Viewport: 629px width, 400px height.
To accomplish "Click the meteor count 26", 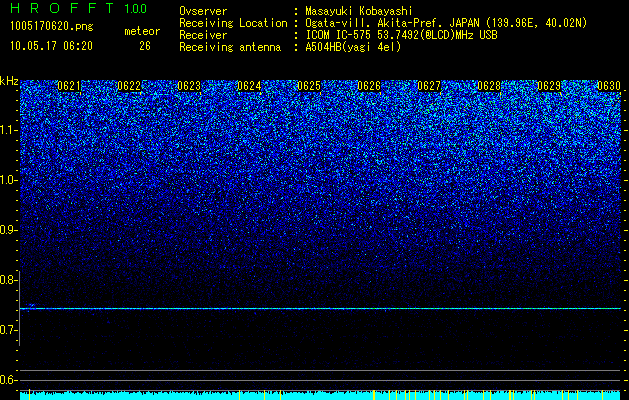I will coord(145,46).
